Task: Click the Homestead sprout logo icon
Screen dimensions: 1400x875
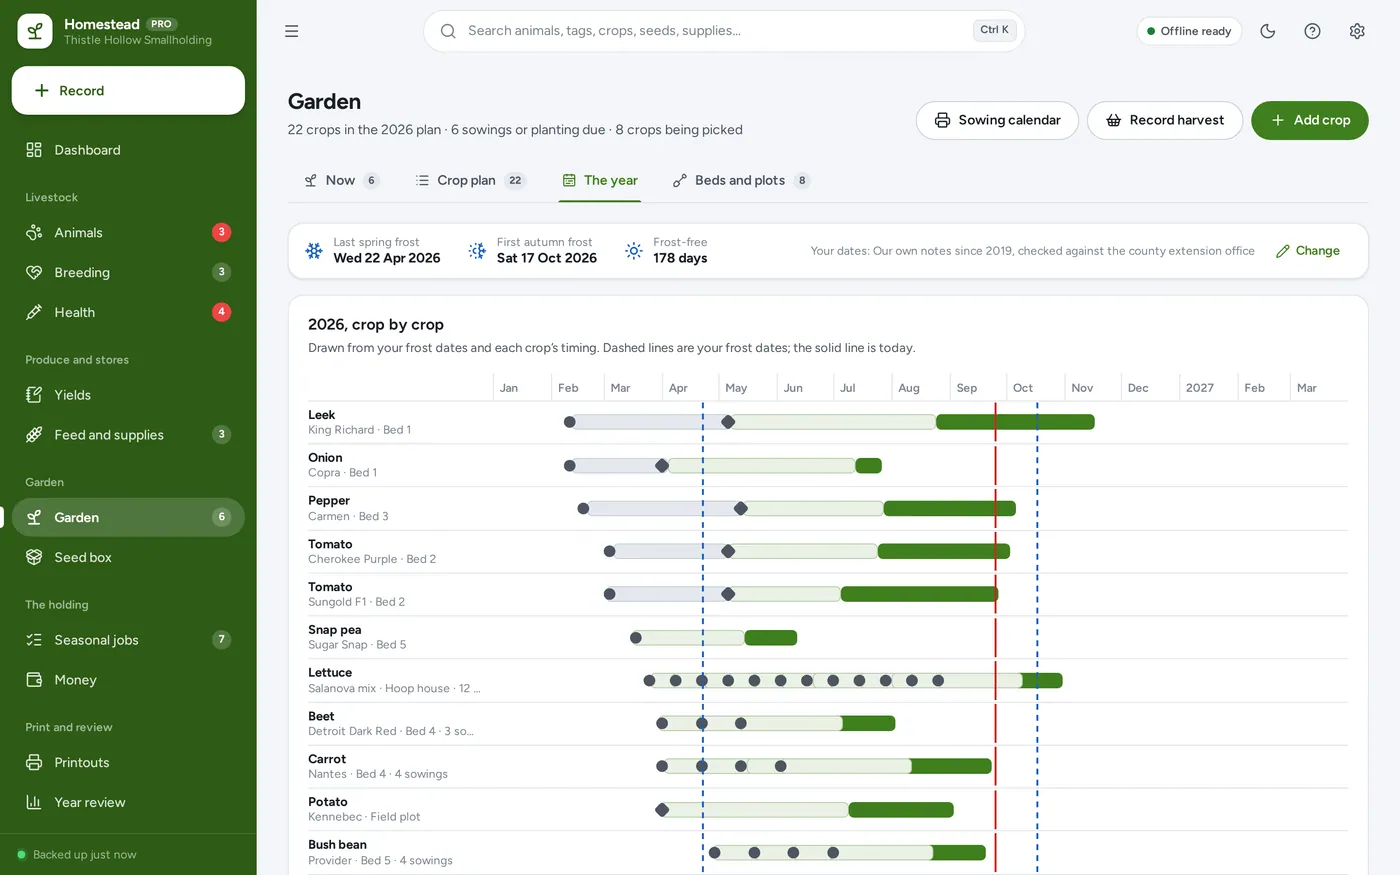Action: pyautogui.click(x=35, y=31)
